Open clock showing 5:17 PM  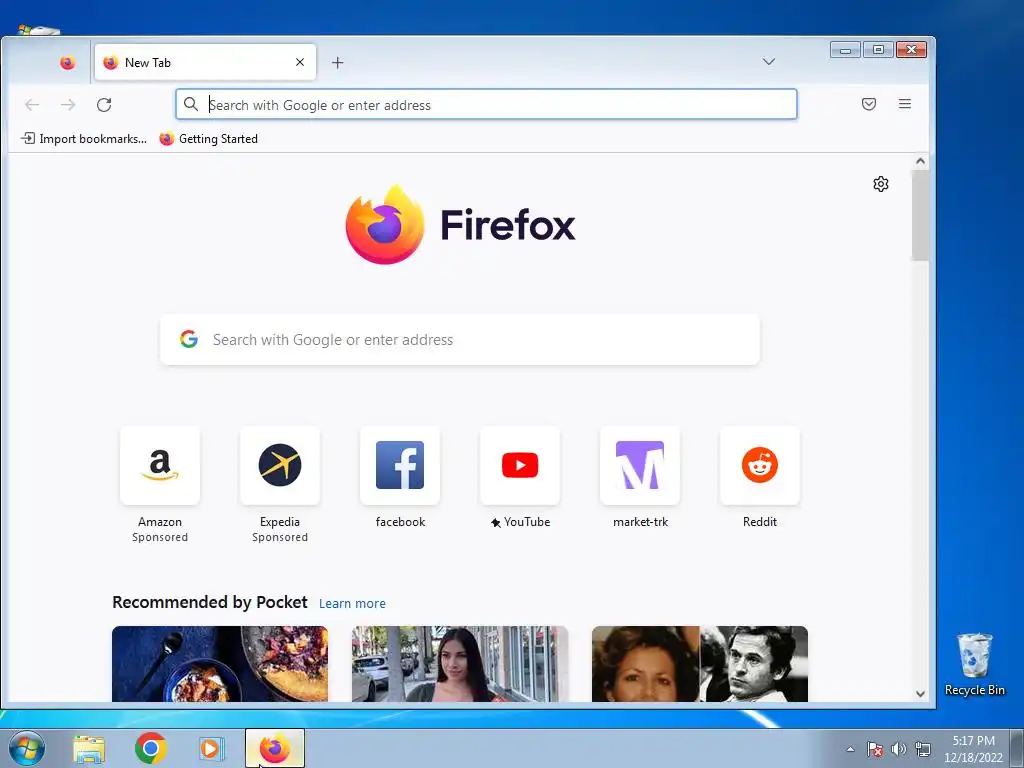973,749
